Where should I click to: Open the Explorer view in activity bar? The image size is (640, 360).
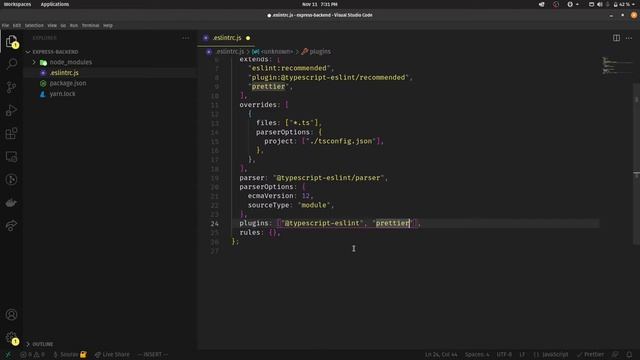pyautogui.click(x=11, y=41)
